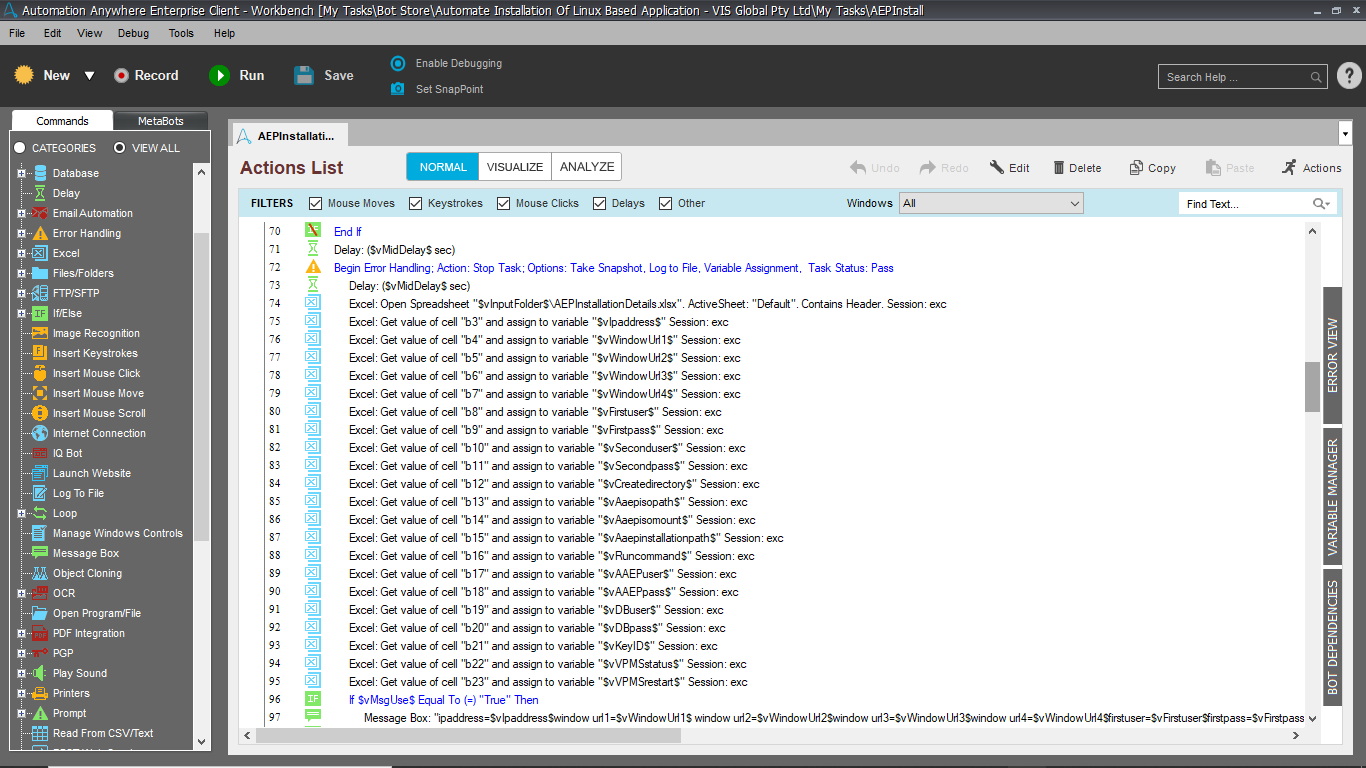
Task: Open the Debug menu
Action: pyautogui.click(x=133, y=33)
